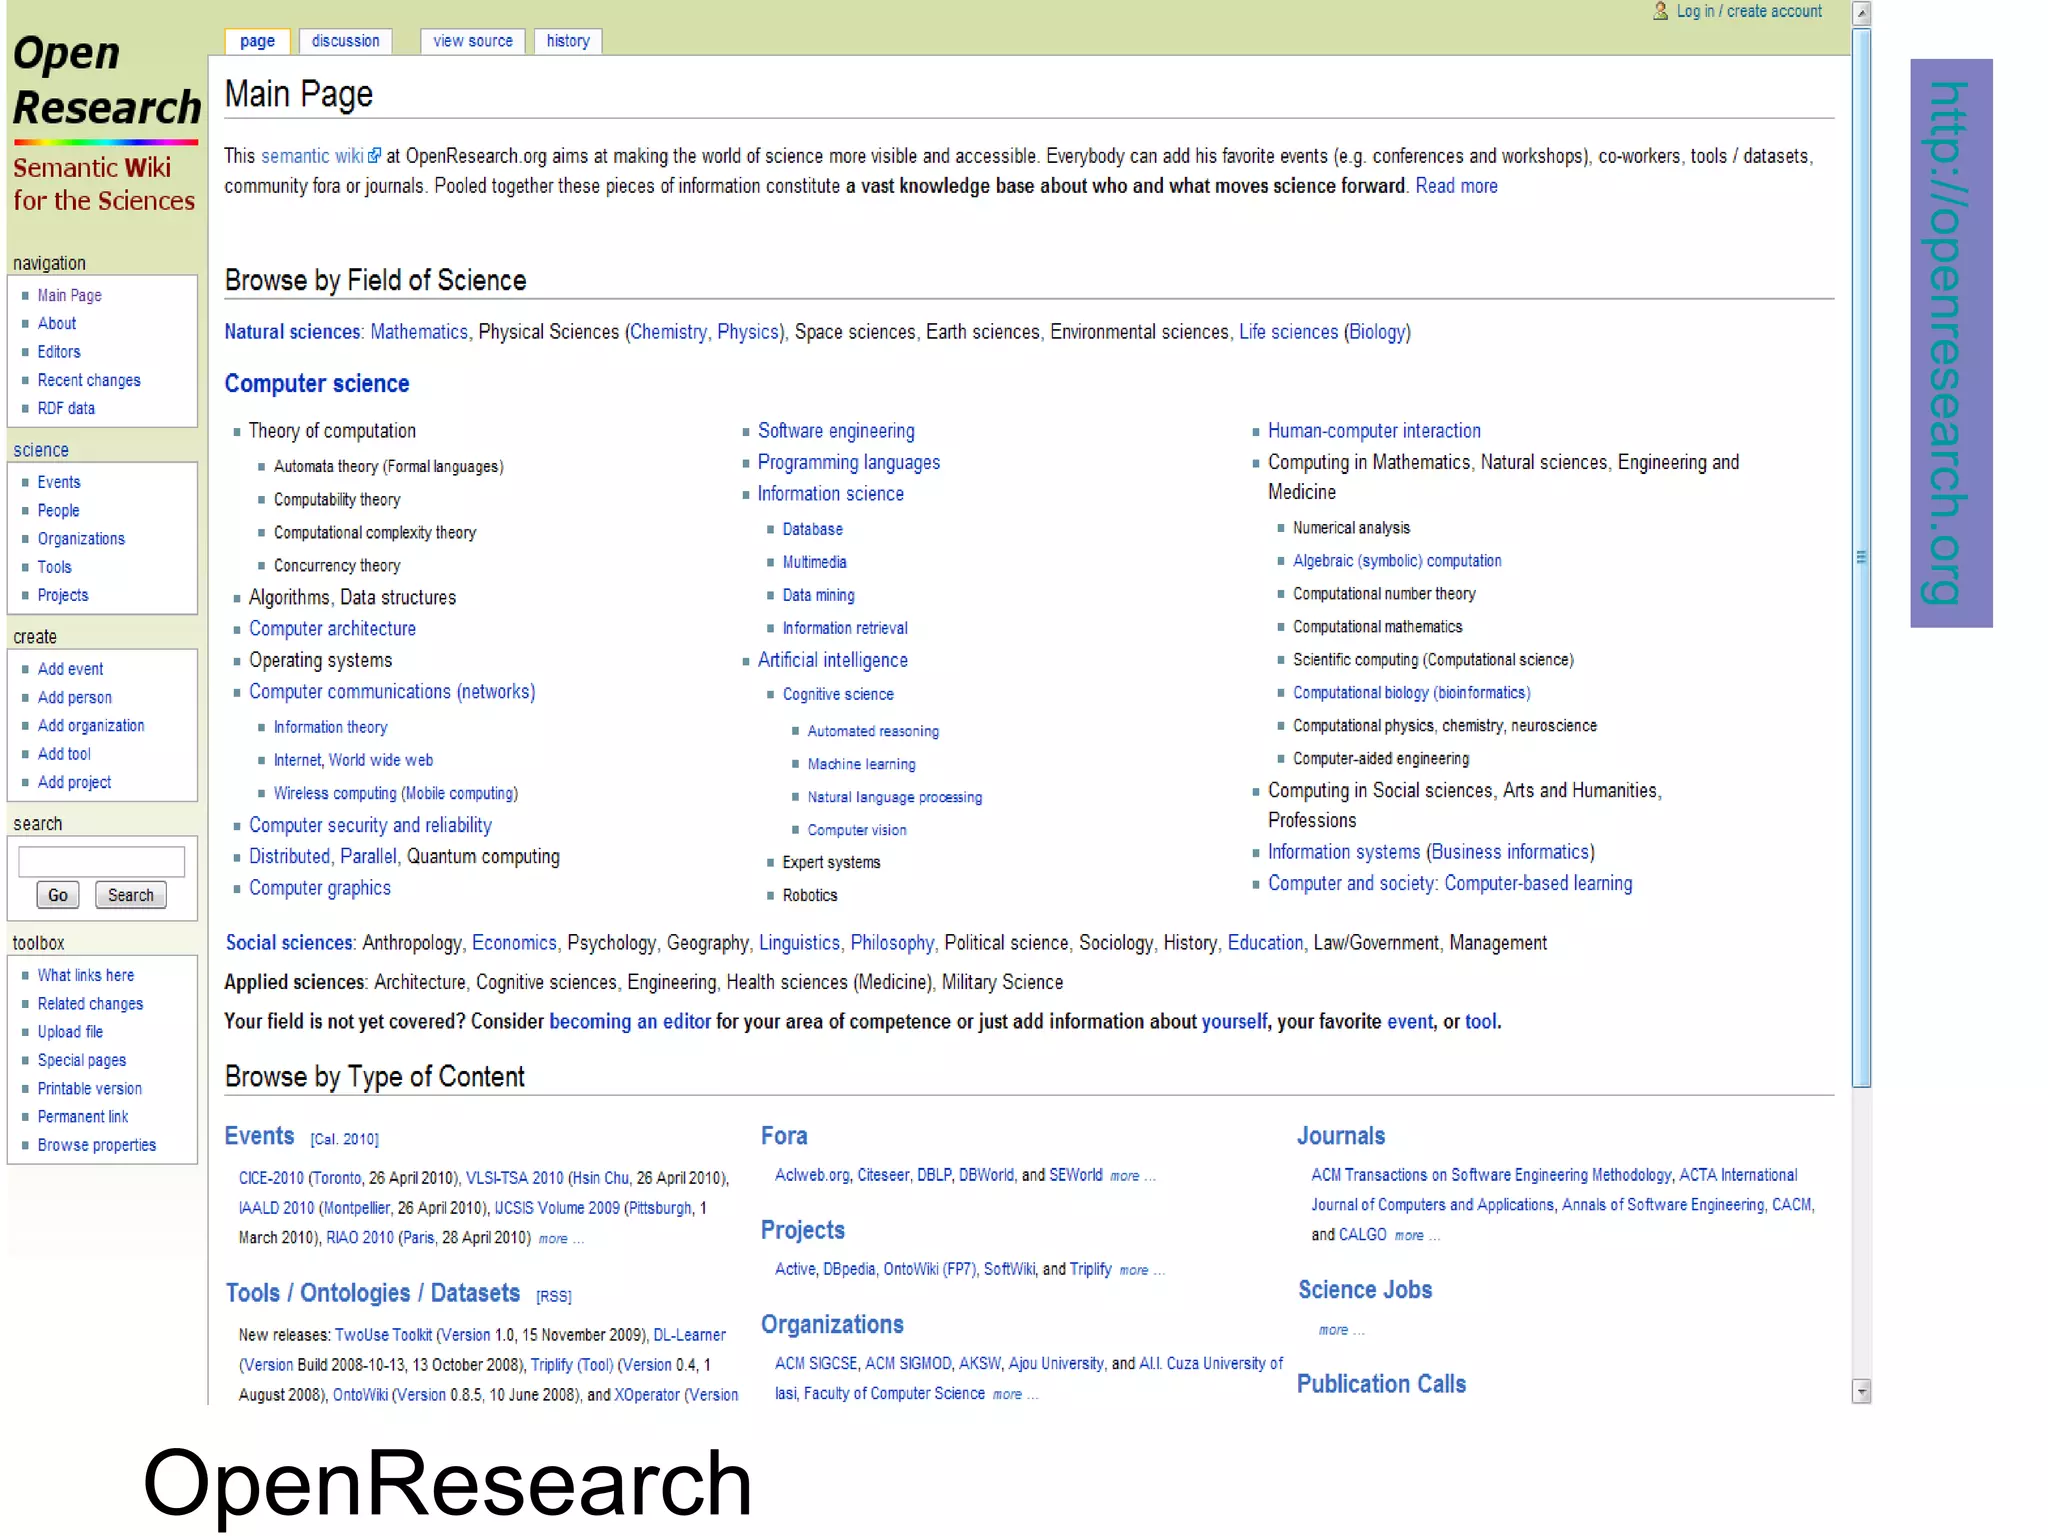Open the history tab

point(568,41)
